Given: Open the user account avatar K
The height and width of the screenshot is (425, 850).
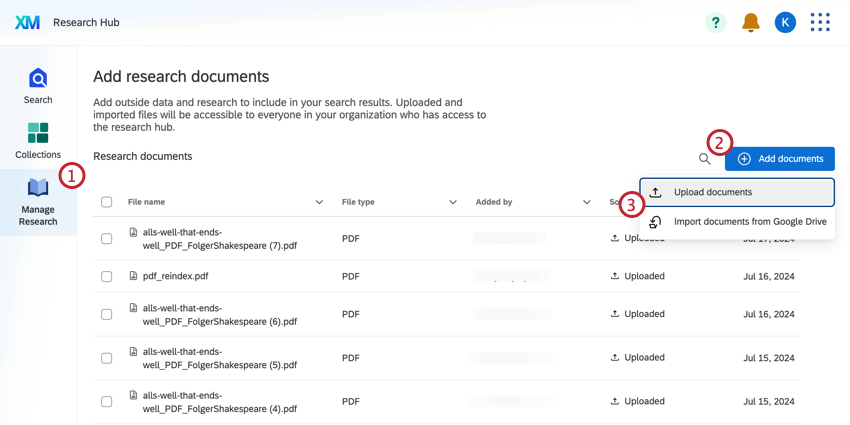Looking at the screenshot, I should point(785,22).
